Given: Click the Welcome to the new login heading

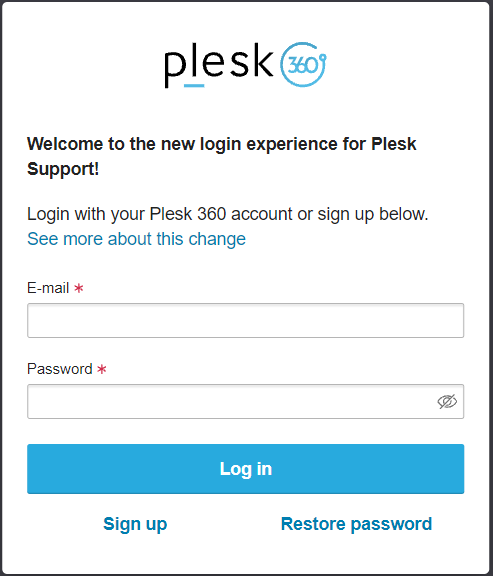Looking at the screenshot, I should click(x=222, y=156).
